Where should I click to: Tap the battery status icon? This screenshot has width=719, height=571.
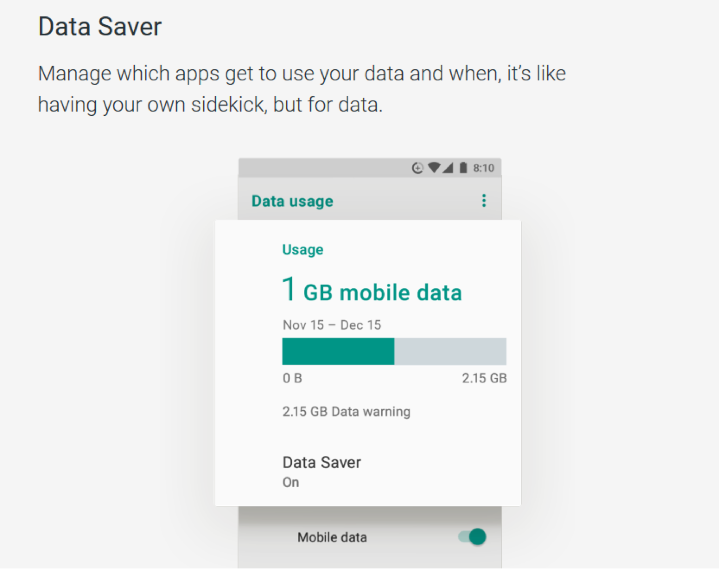(463, 168)
